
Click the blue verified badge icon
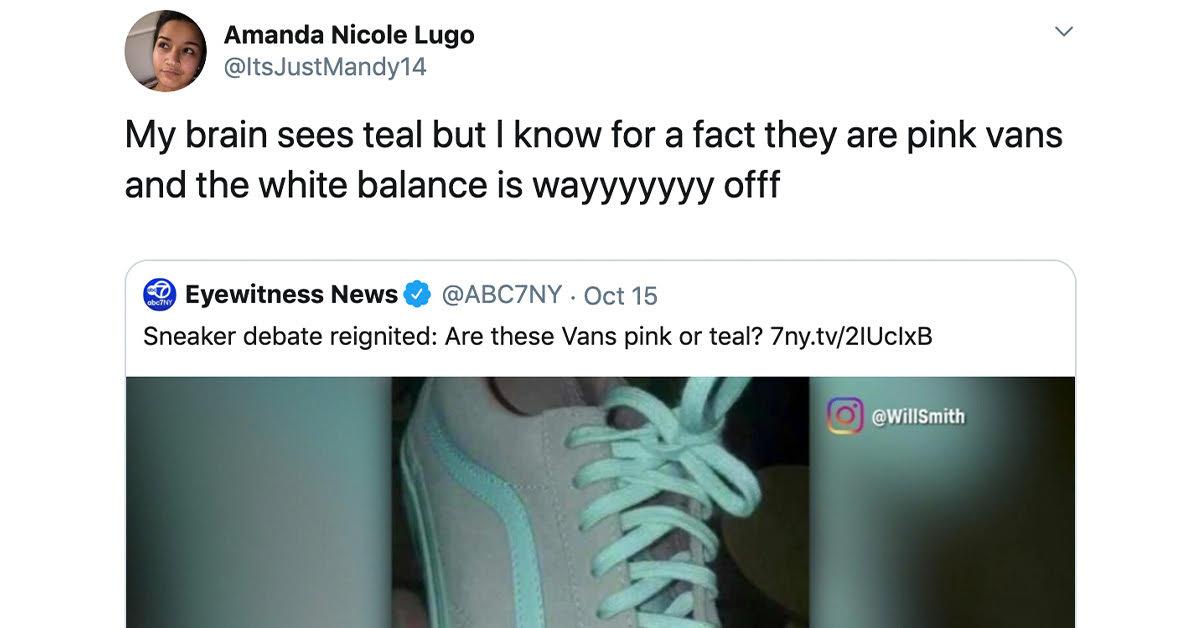pyautogui.click(x=417, y=295)
